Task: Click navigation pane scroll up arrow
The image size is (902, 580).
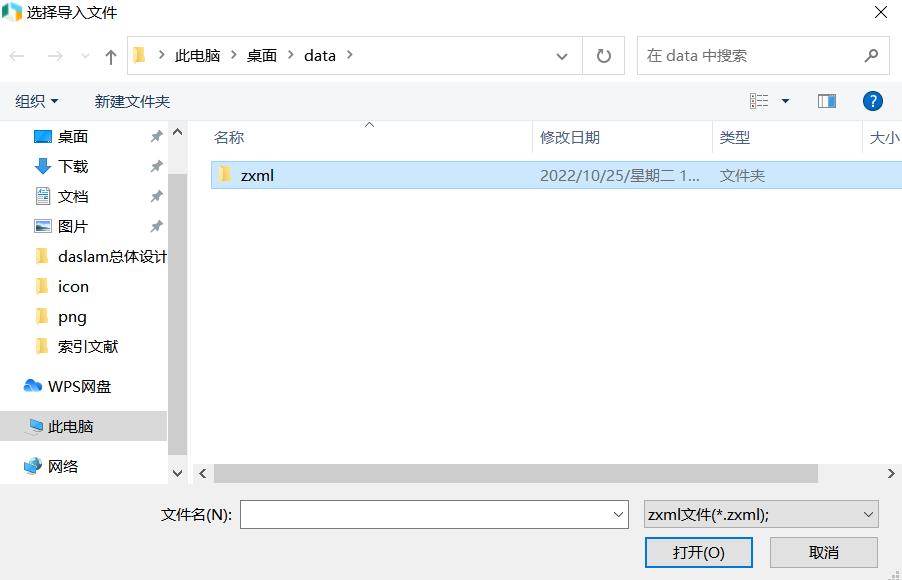Action: point(178,132)
